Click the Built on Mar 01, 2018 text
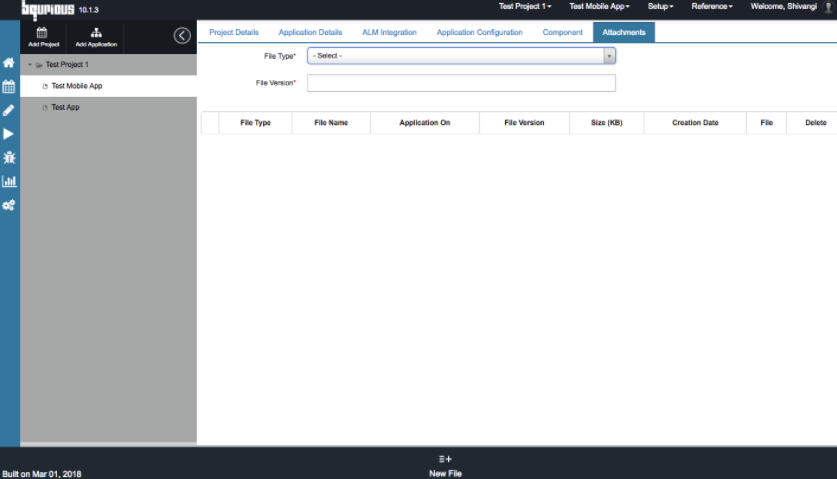This screenshot has height=479, width=837. pos(42,474)
